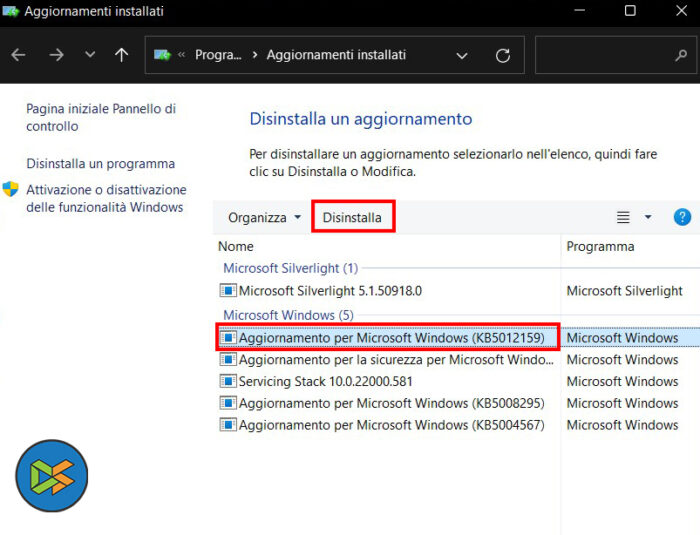Maximize the Aggiornamenti installati window
Image resolution: width=700 pixels, height=535 pixels.
[x=630, y=10]
